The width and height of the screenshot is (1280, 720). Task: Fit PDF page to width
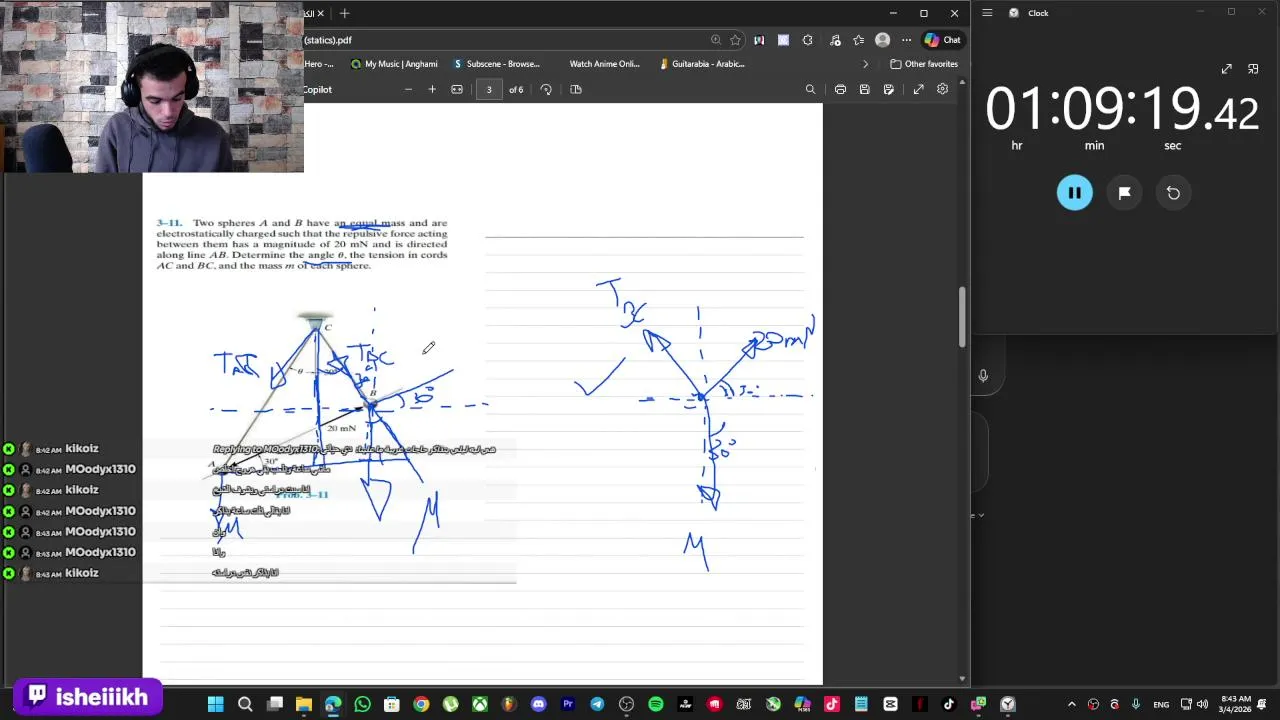tap(457, 89)
